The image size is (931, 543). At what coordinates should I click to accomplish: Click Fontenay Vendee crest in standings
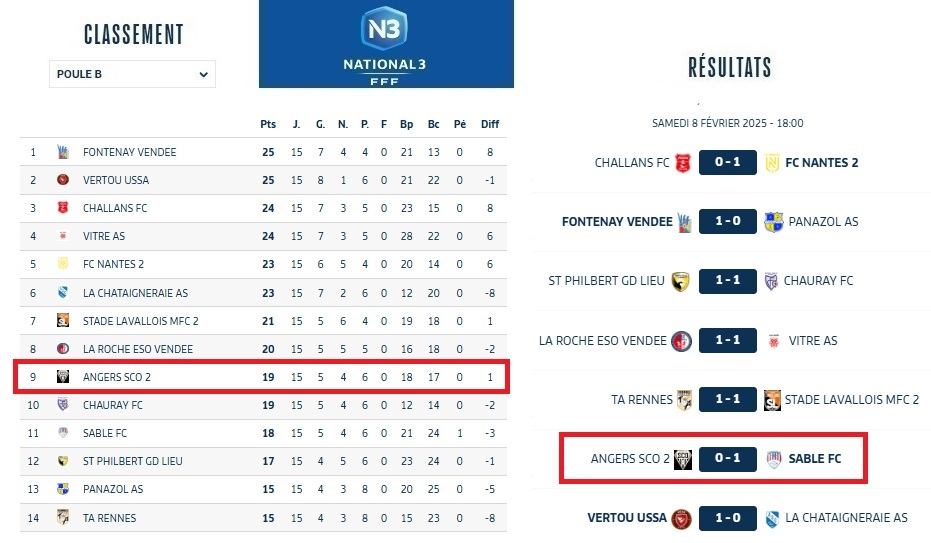pos(62,152)
